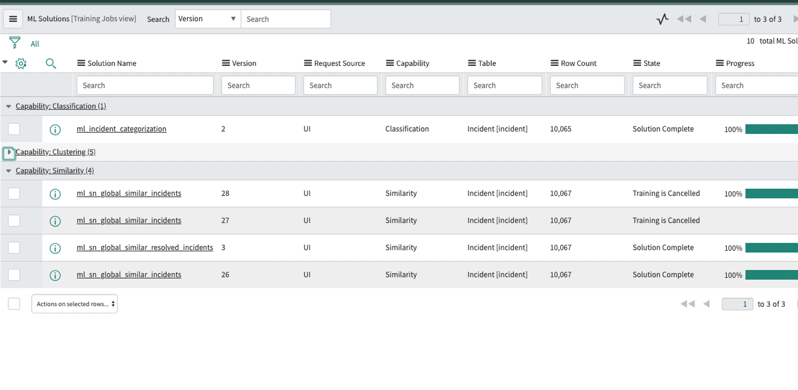Click the Solution Name column search box
The image size is (798, 390).
pyautogui.click(x=145, y=86)
